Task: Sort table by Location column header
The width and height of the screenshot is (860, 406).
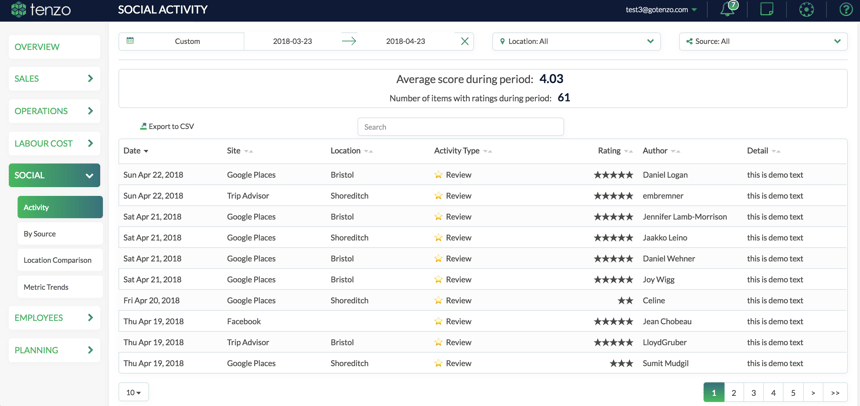Action: tap(352, 151)
